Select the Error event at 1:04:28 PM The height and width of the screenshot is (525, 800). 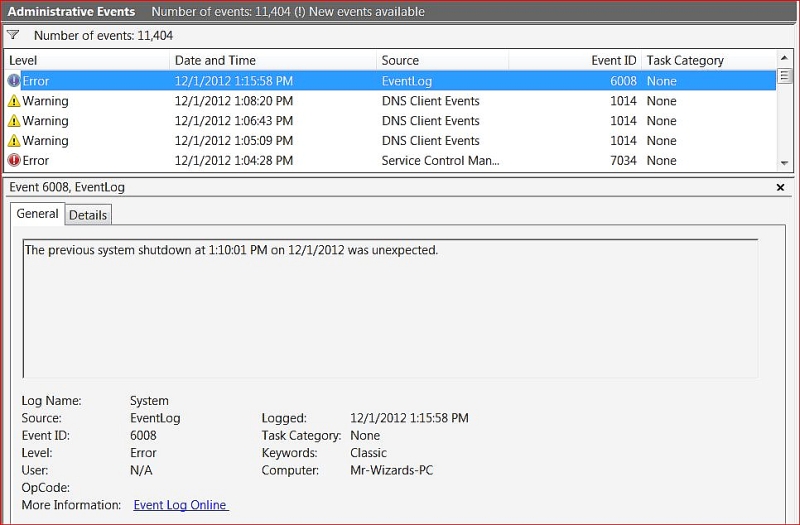pos(391,160)
